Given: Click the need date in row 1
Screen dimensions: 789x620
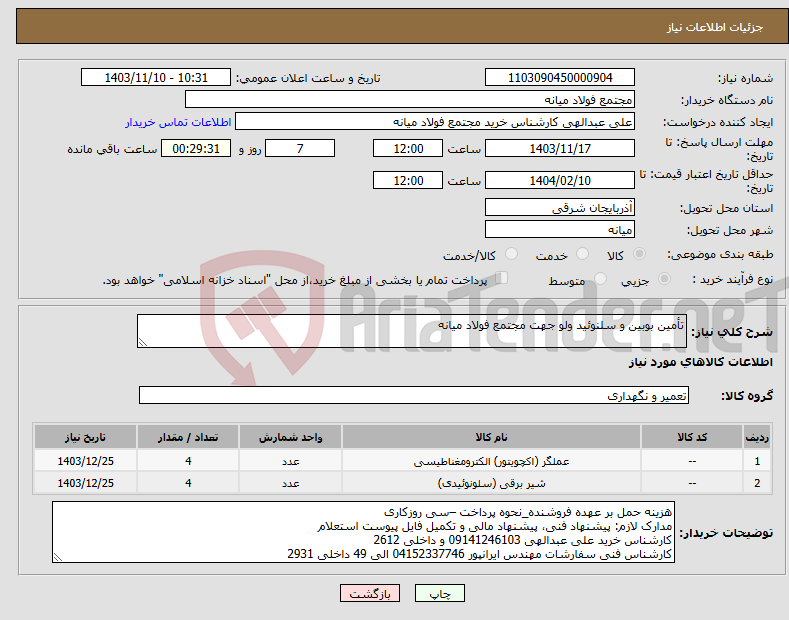Looking at the screenshot, I should [85, 461].
